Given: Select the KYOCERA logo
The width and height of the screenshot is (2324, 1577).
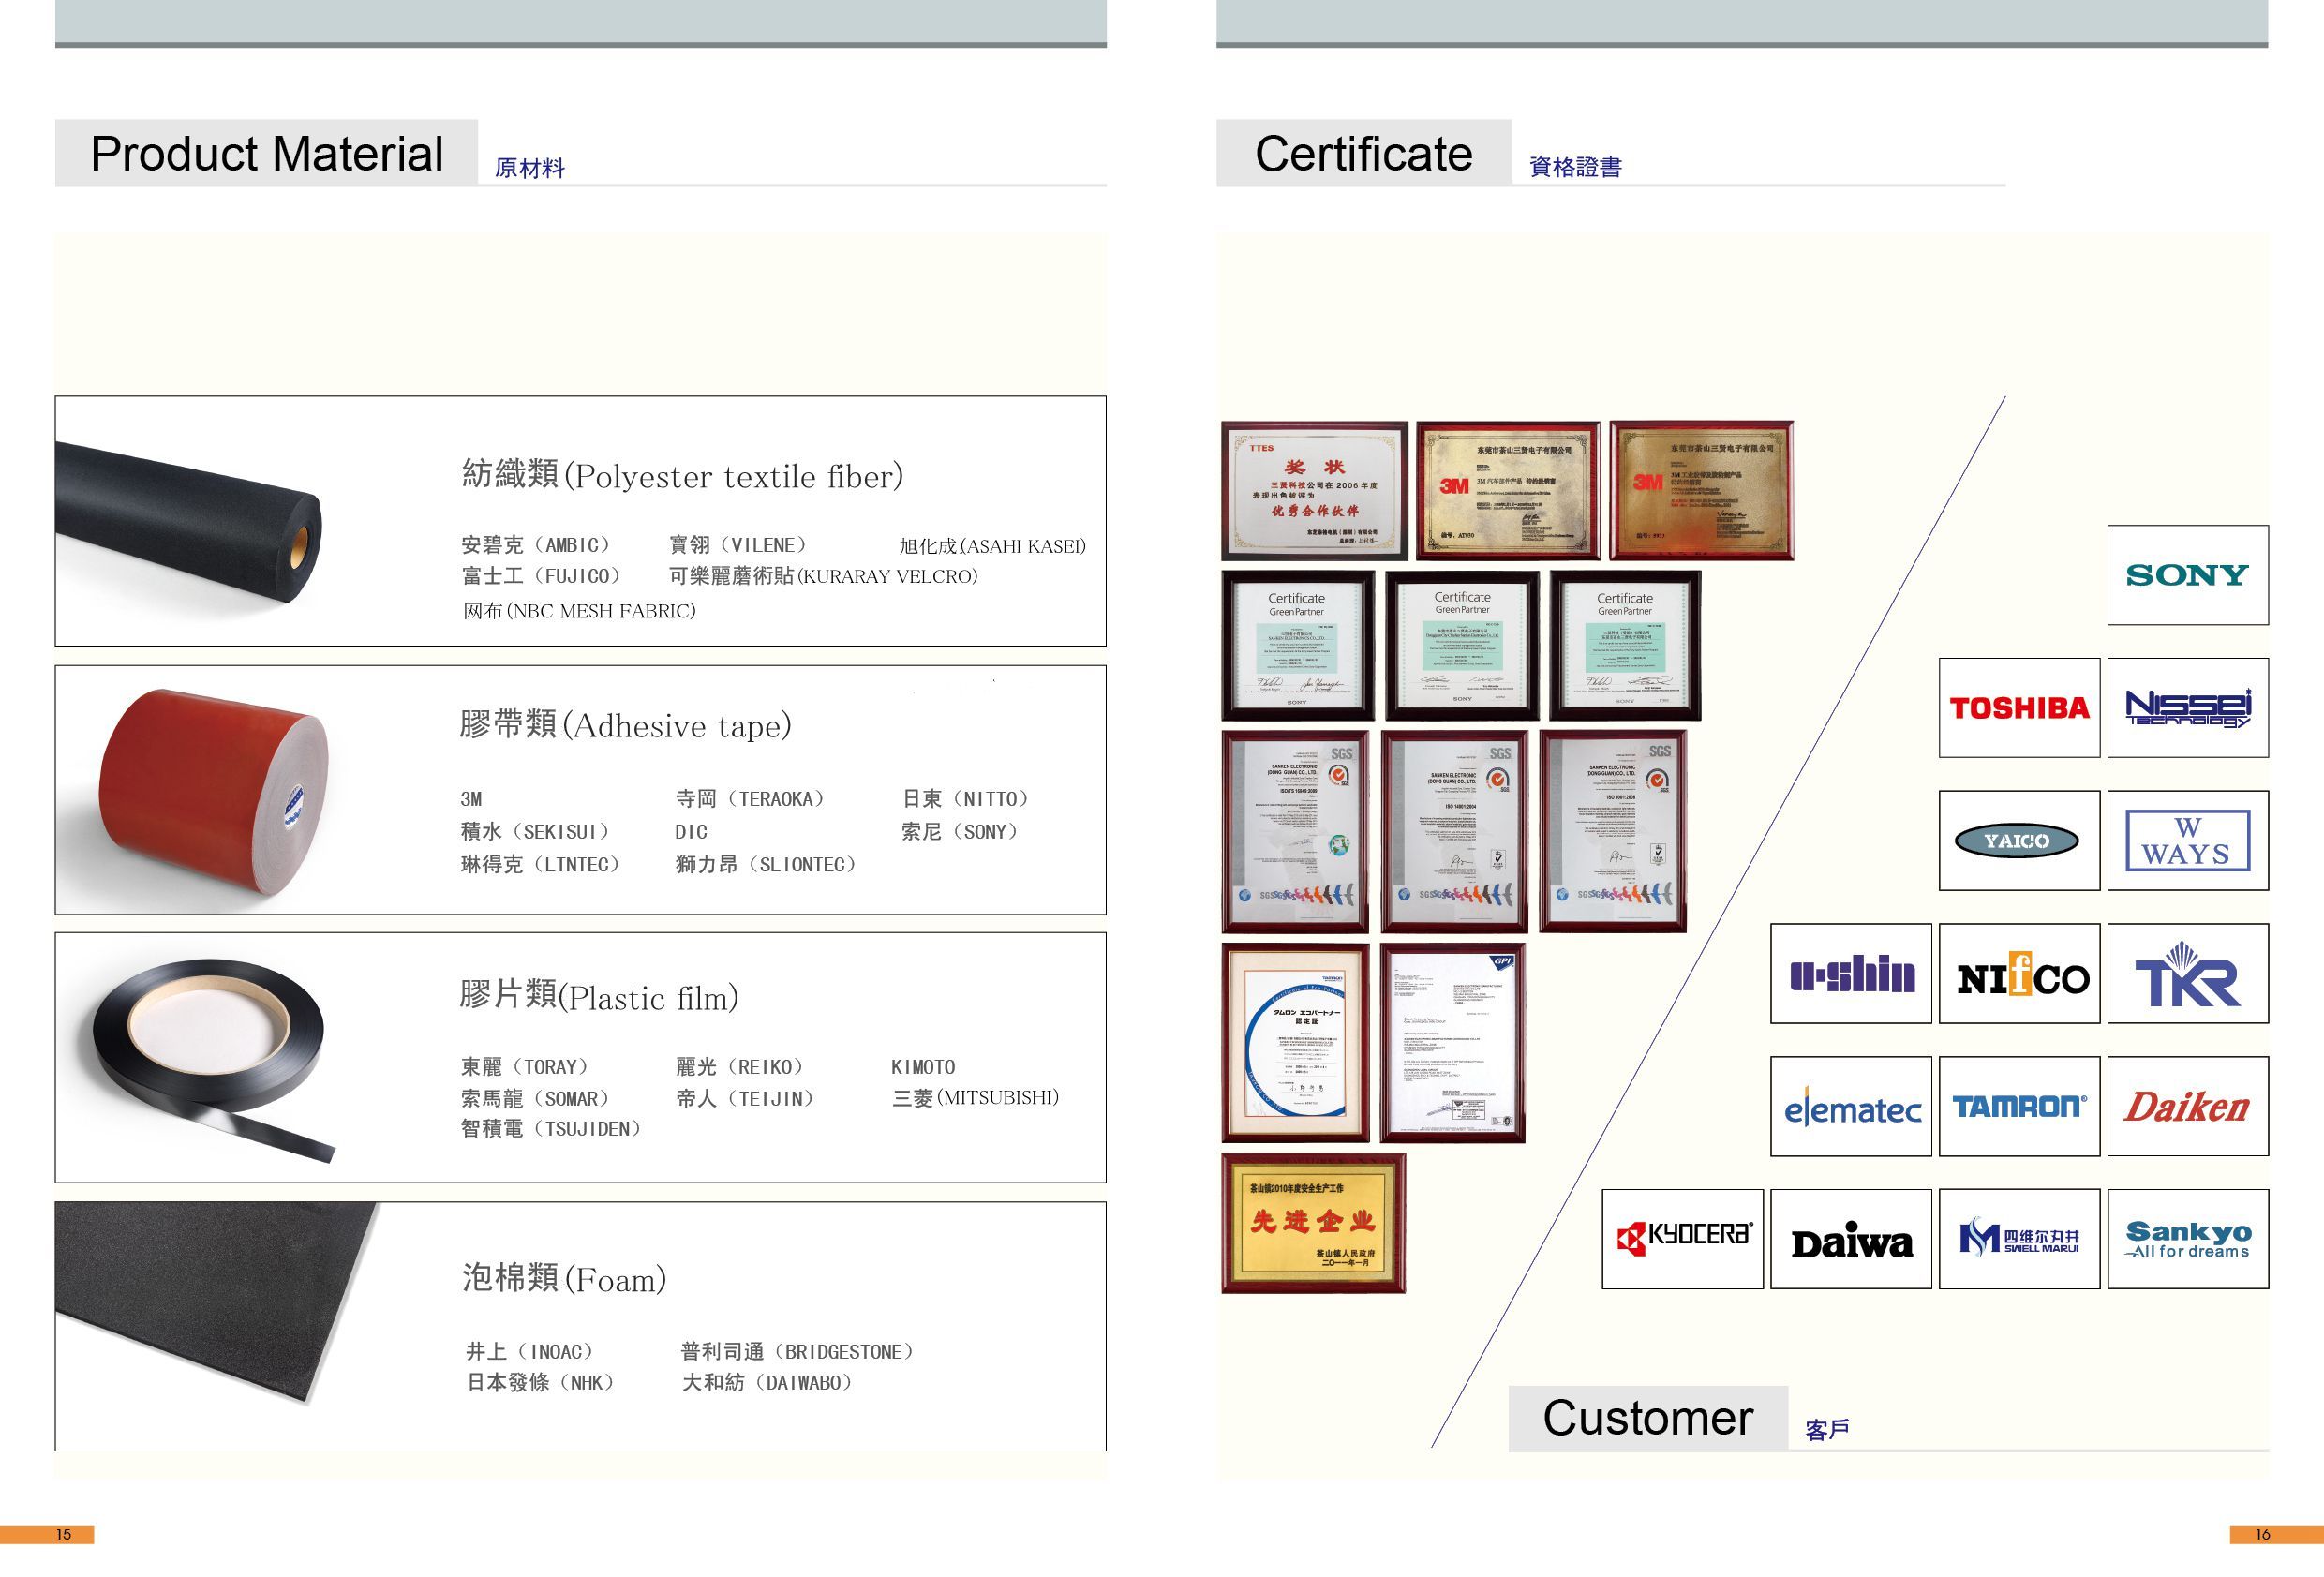Looking at the screenshot, I should 1683,1239.
